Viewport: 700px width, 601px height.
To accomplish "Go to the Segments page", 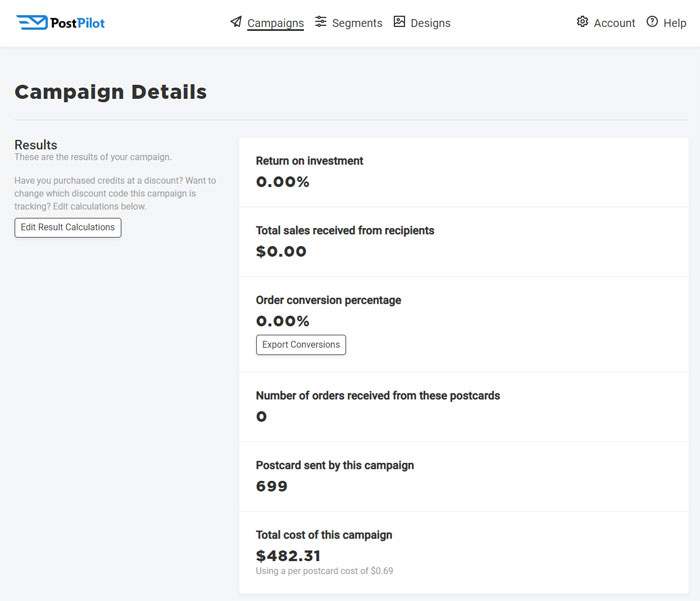I will (x=357, y=23).
